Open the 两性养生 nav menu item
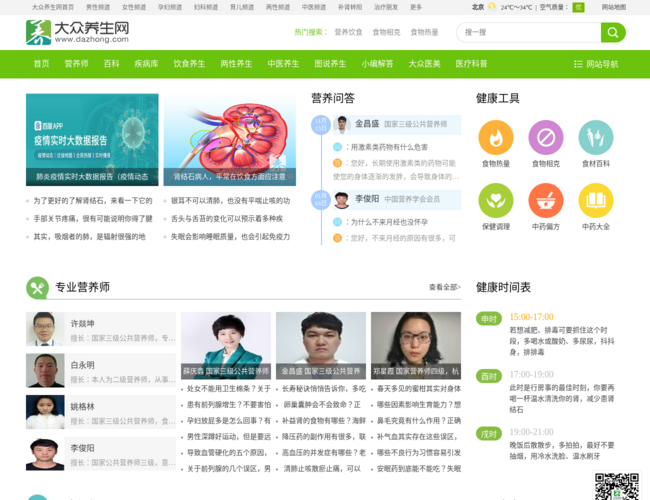 [236, 64]
